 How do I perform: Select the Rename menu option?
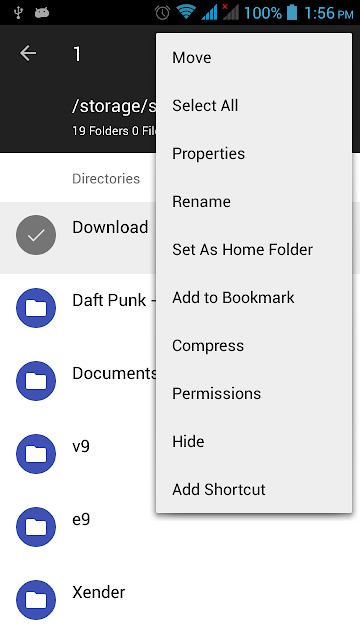click(x=253, y=202)
